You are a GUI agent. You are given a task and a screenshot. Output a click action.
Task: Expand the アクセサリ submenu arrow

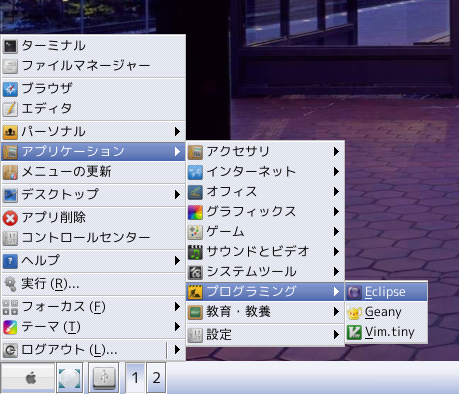tap(336, 152)
